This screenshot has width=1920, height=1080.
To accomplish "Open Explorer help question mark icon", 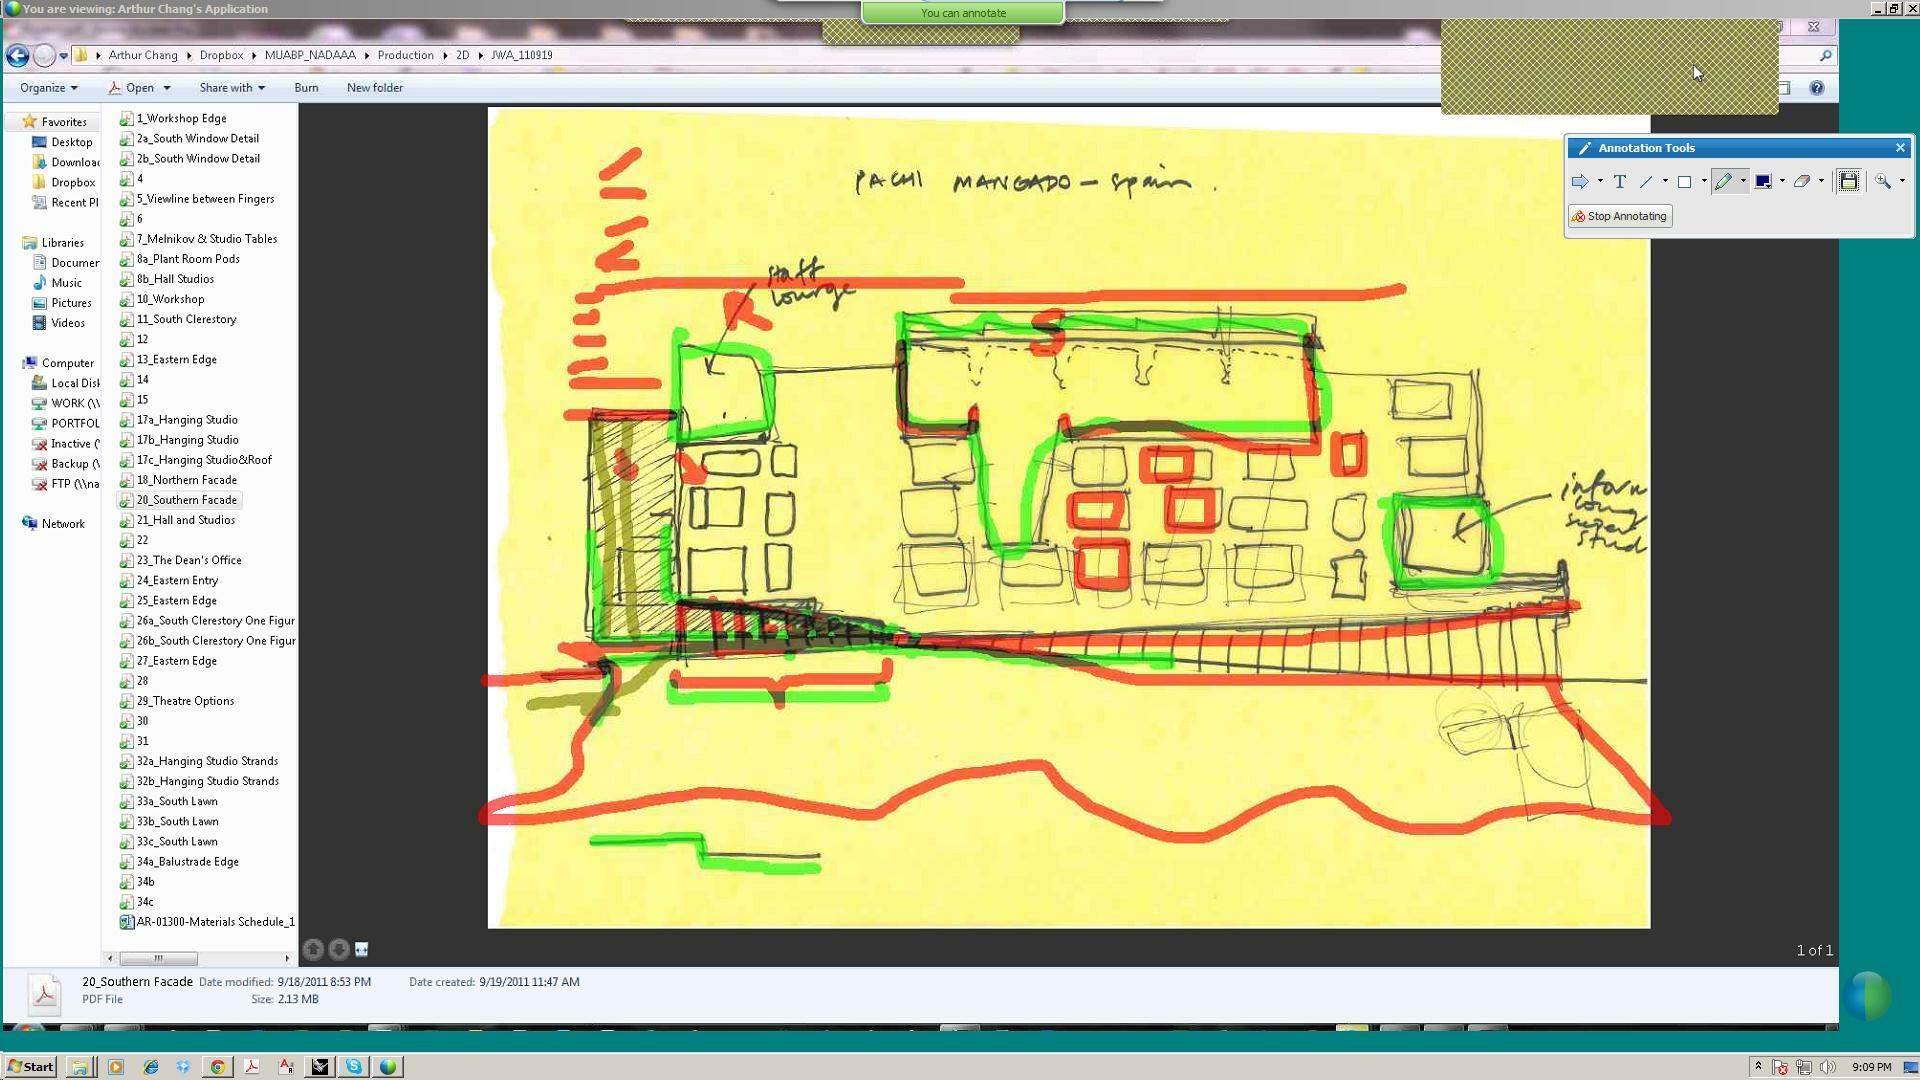I will click(1817, 88).
